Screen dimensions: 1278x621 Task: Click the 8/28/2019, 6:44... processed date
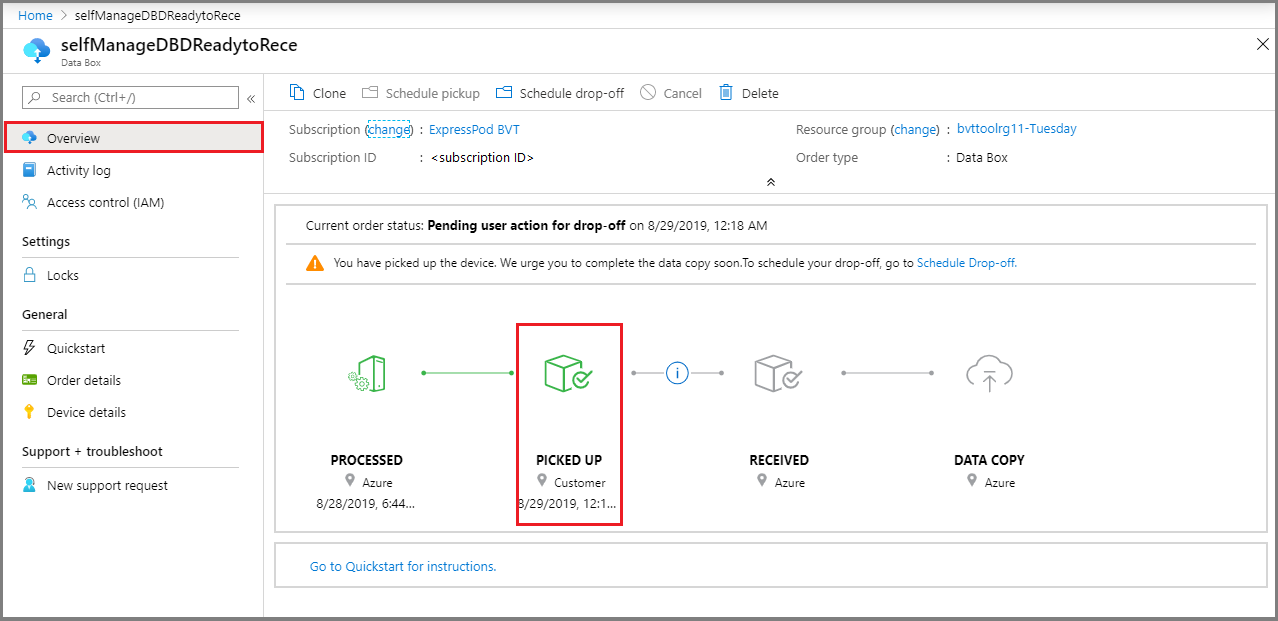(x=366, y=503)
